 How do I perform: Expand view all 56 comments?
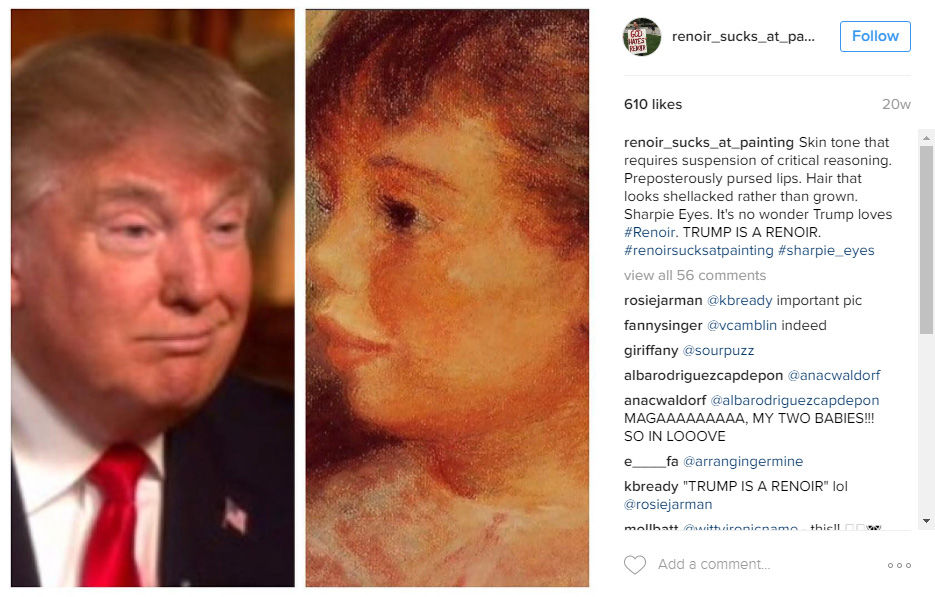point(695,276)
